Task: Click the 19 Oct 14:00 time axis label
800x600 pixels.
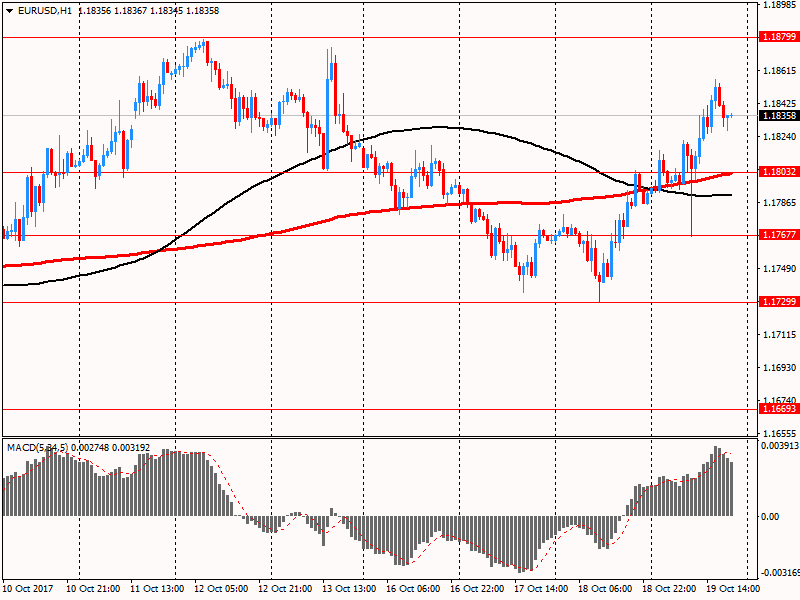Action: click(734, 589)
